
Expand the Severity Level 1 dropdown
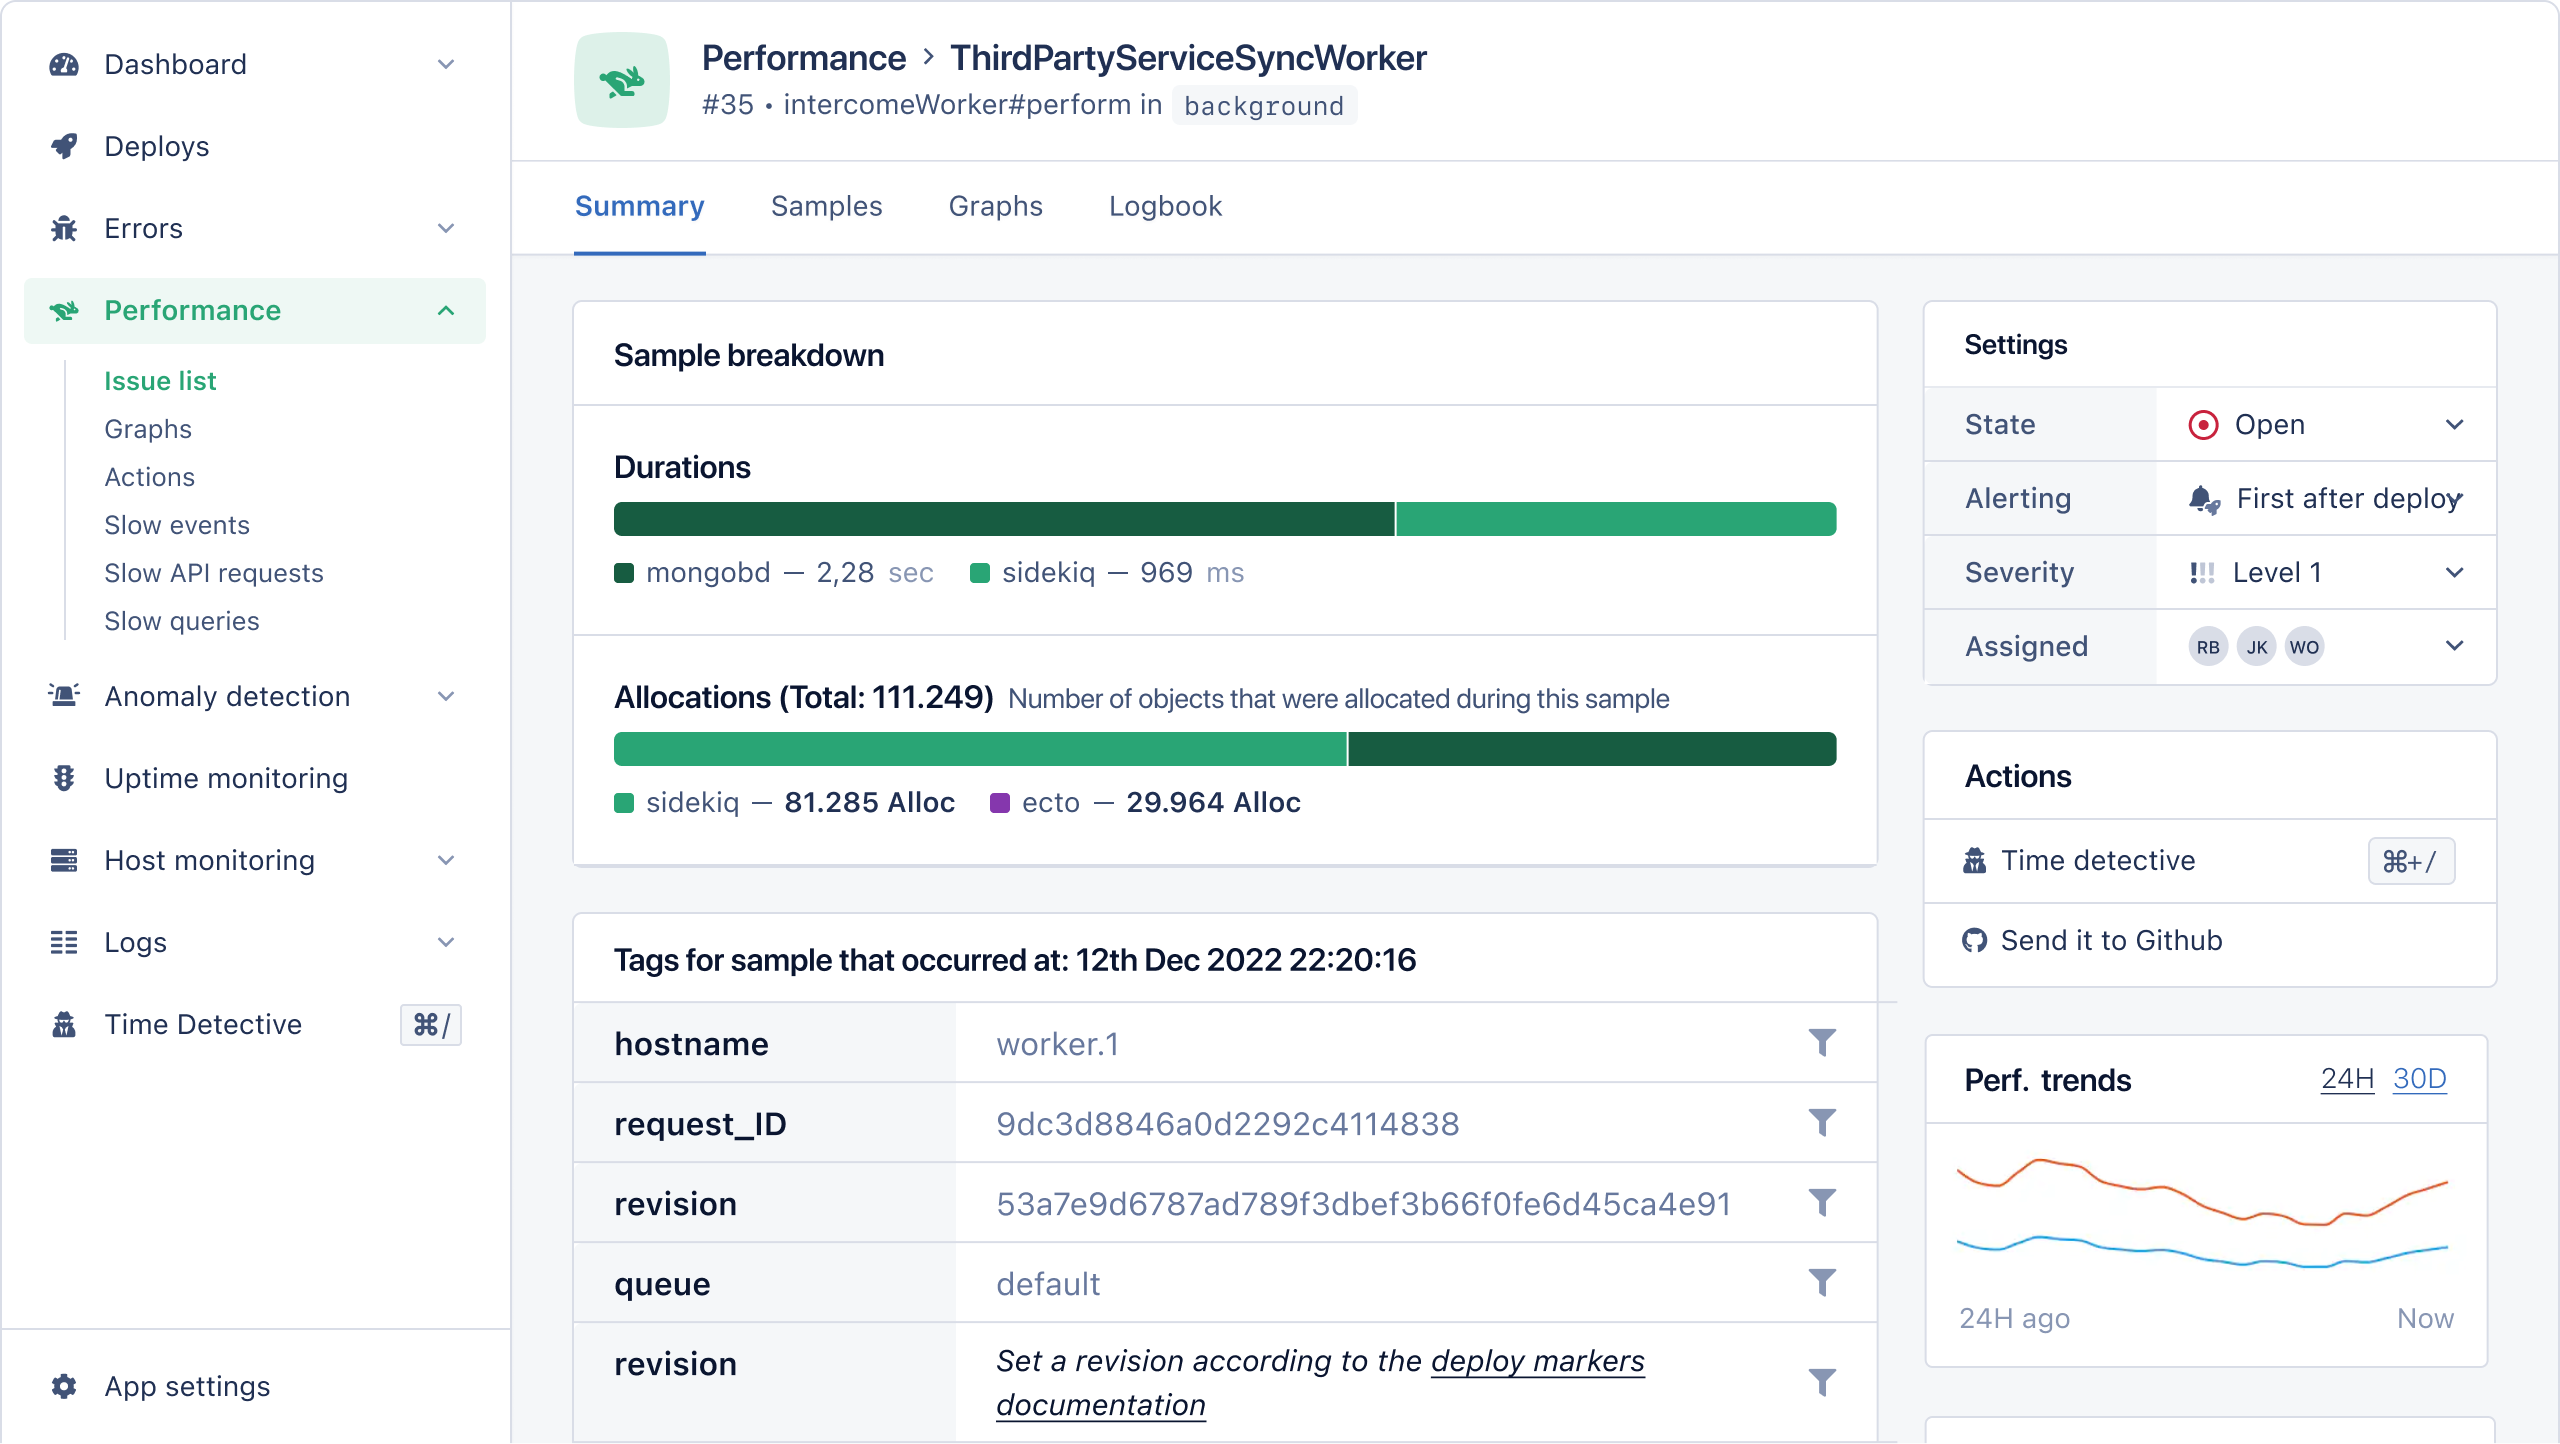coord(2456,572)
